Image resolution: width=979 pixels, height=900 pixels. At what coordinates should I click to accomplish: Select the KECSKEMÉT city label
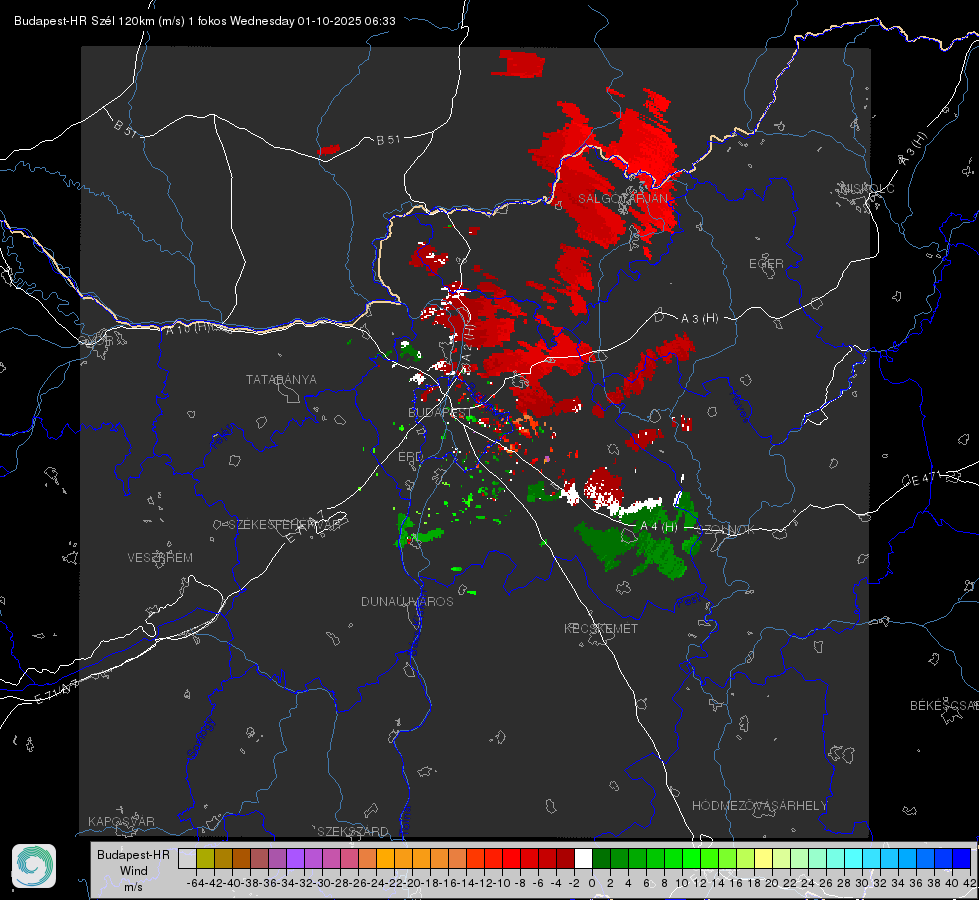pyautogui.click(x=601, y=628)
